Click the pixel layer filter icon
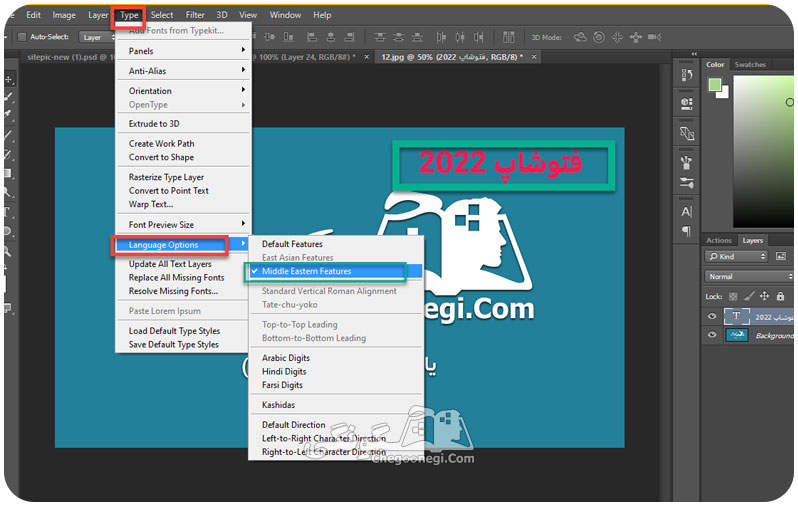This screenshot has width=798, height=508. [781, 256]
